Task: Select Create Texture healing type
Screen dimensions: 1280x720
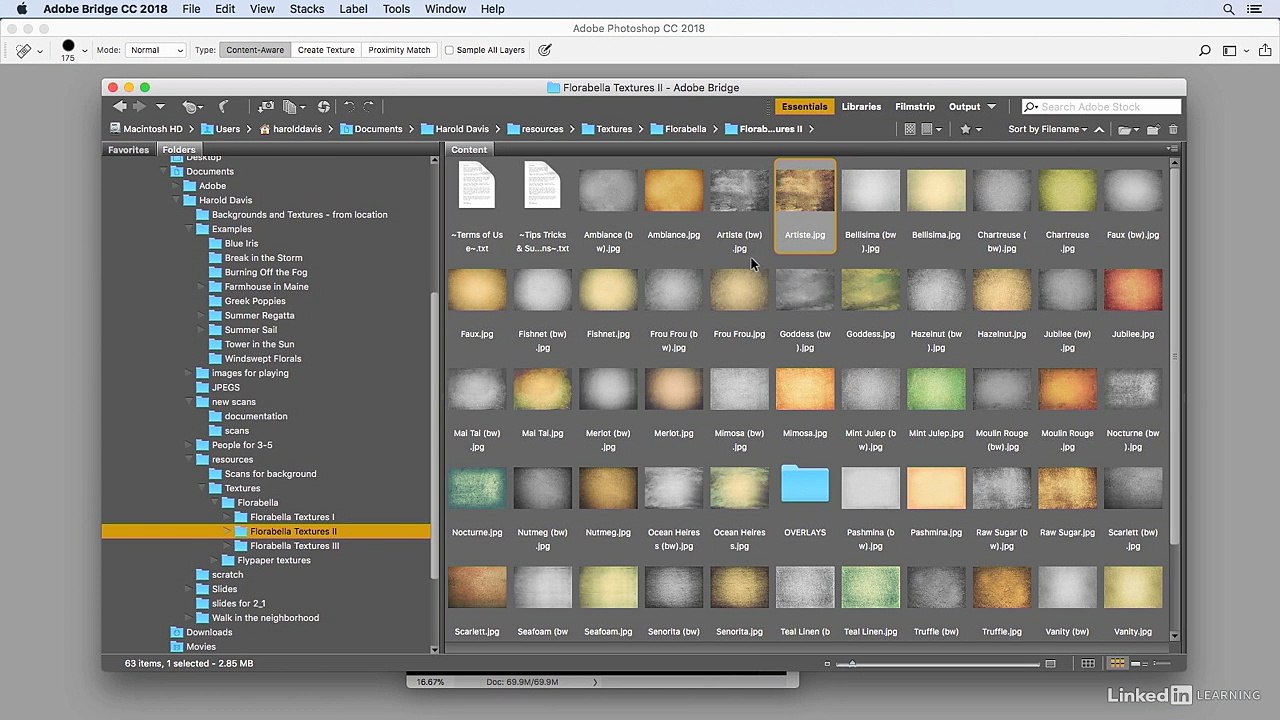Action: (x=326, y=50)
